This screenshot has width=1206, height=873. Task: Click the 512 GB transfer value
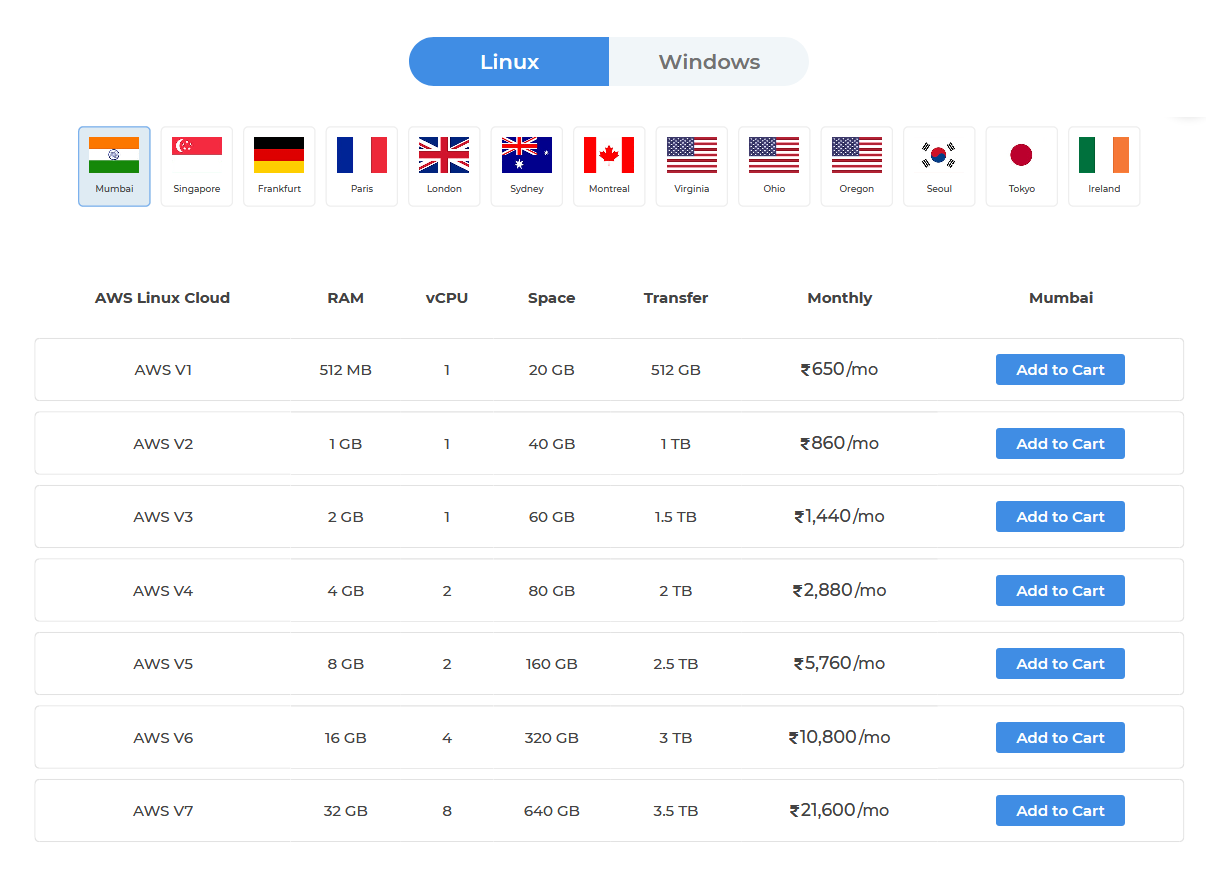click(676, 370)
